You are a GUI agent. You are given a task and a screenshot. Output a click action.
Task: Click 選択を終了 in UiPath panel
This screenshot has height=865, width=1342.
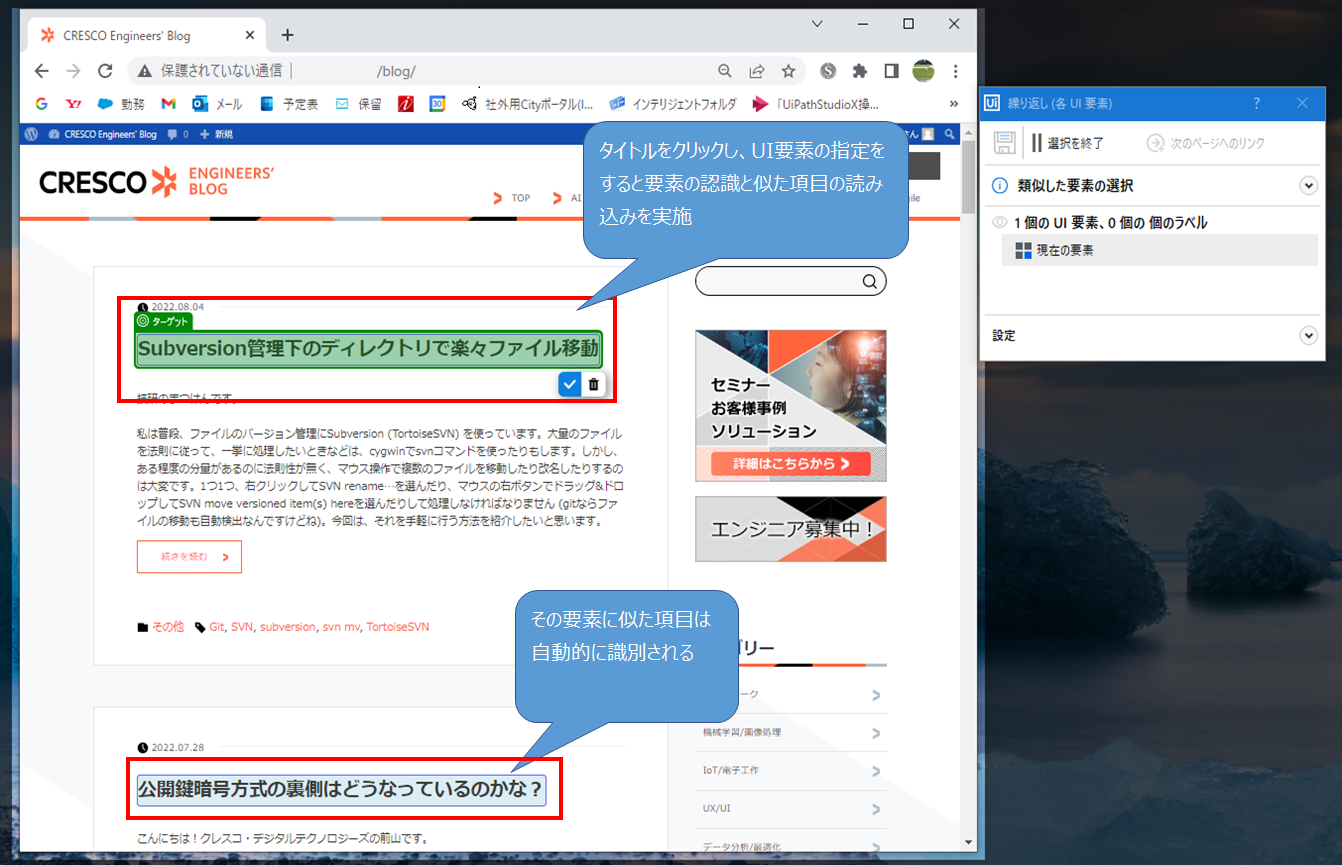pyautogui.click(x=1068, y=143)
